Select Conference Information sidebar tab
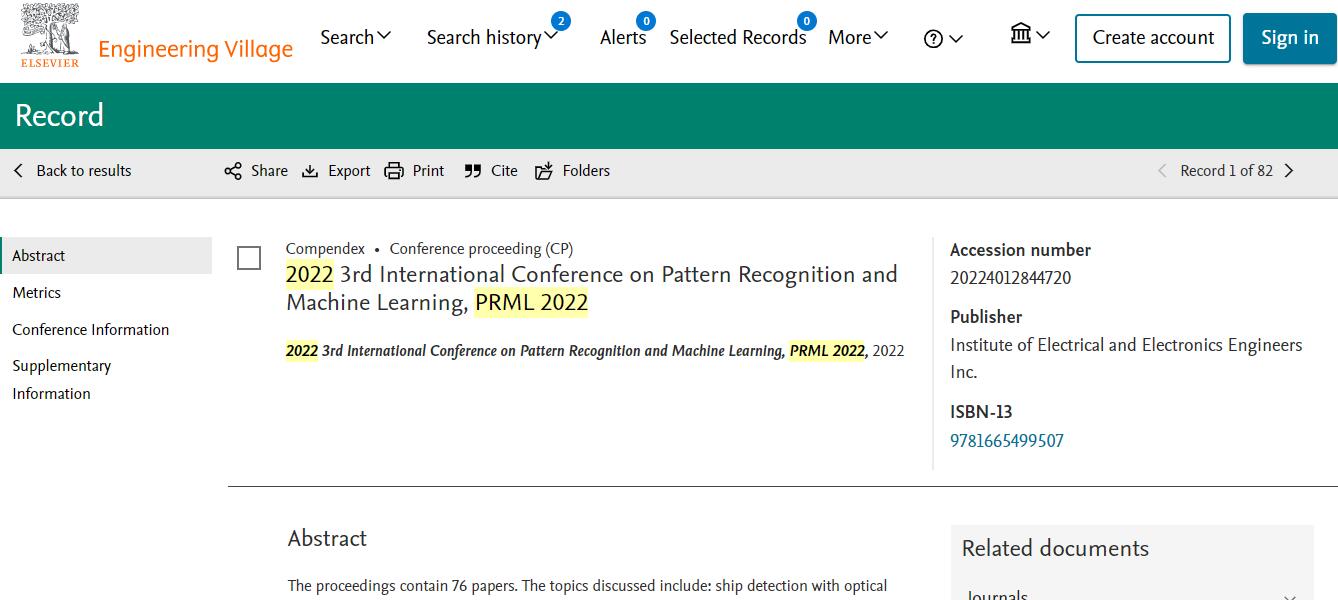 (90, 330)
